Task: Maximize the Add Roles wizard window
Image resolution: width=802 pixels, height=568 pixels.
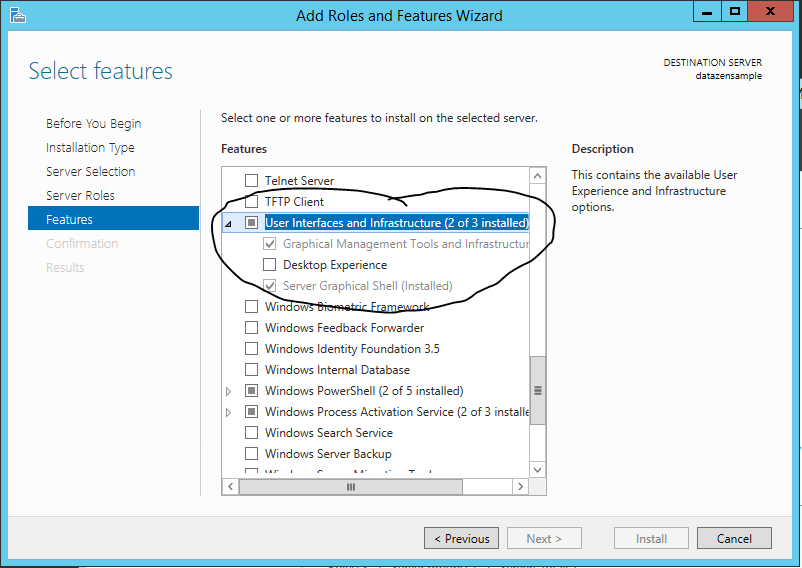Action: pyautogui.click(x=734, y=12)
